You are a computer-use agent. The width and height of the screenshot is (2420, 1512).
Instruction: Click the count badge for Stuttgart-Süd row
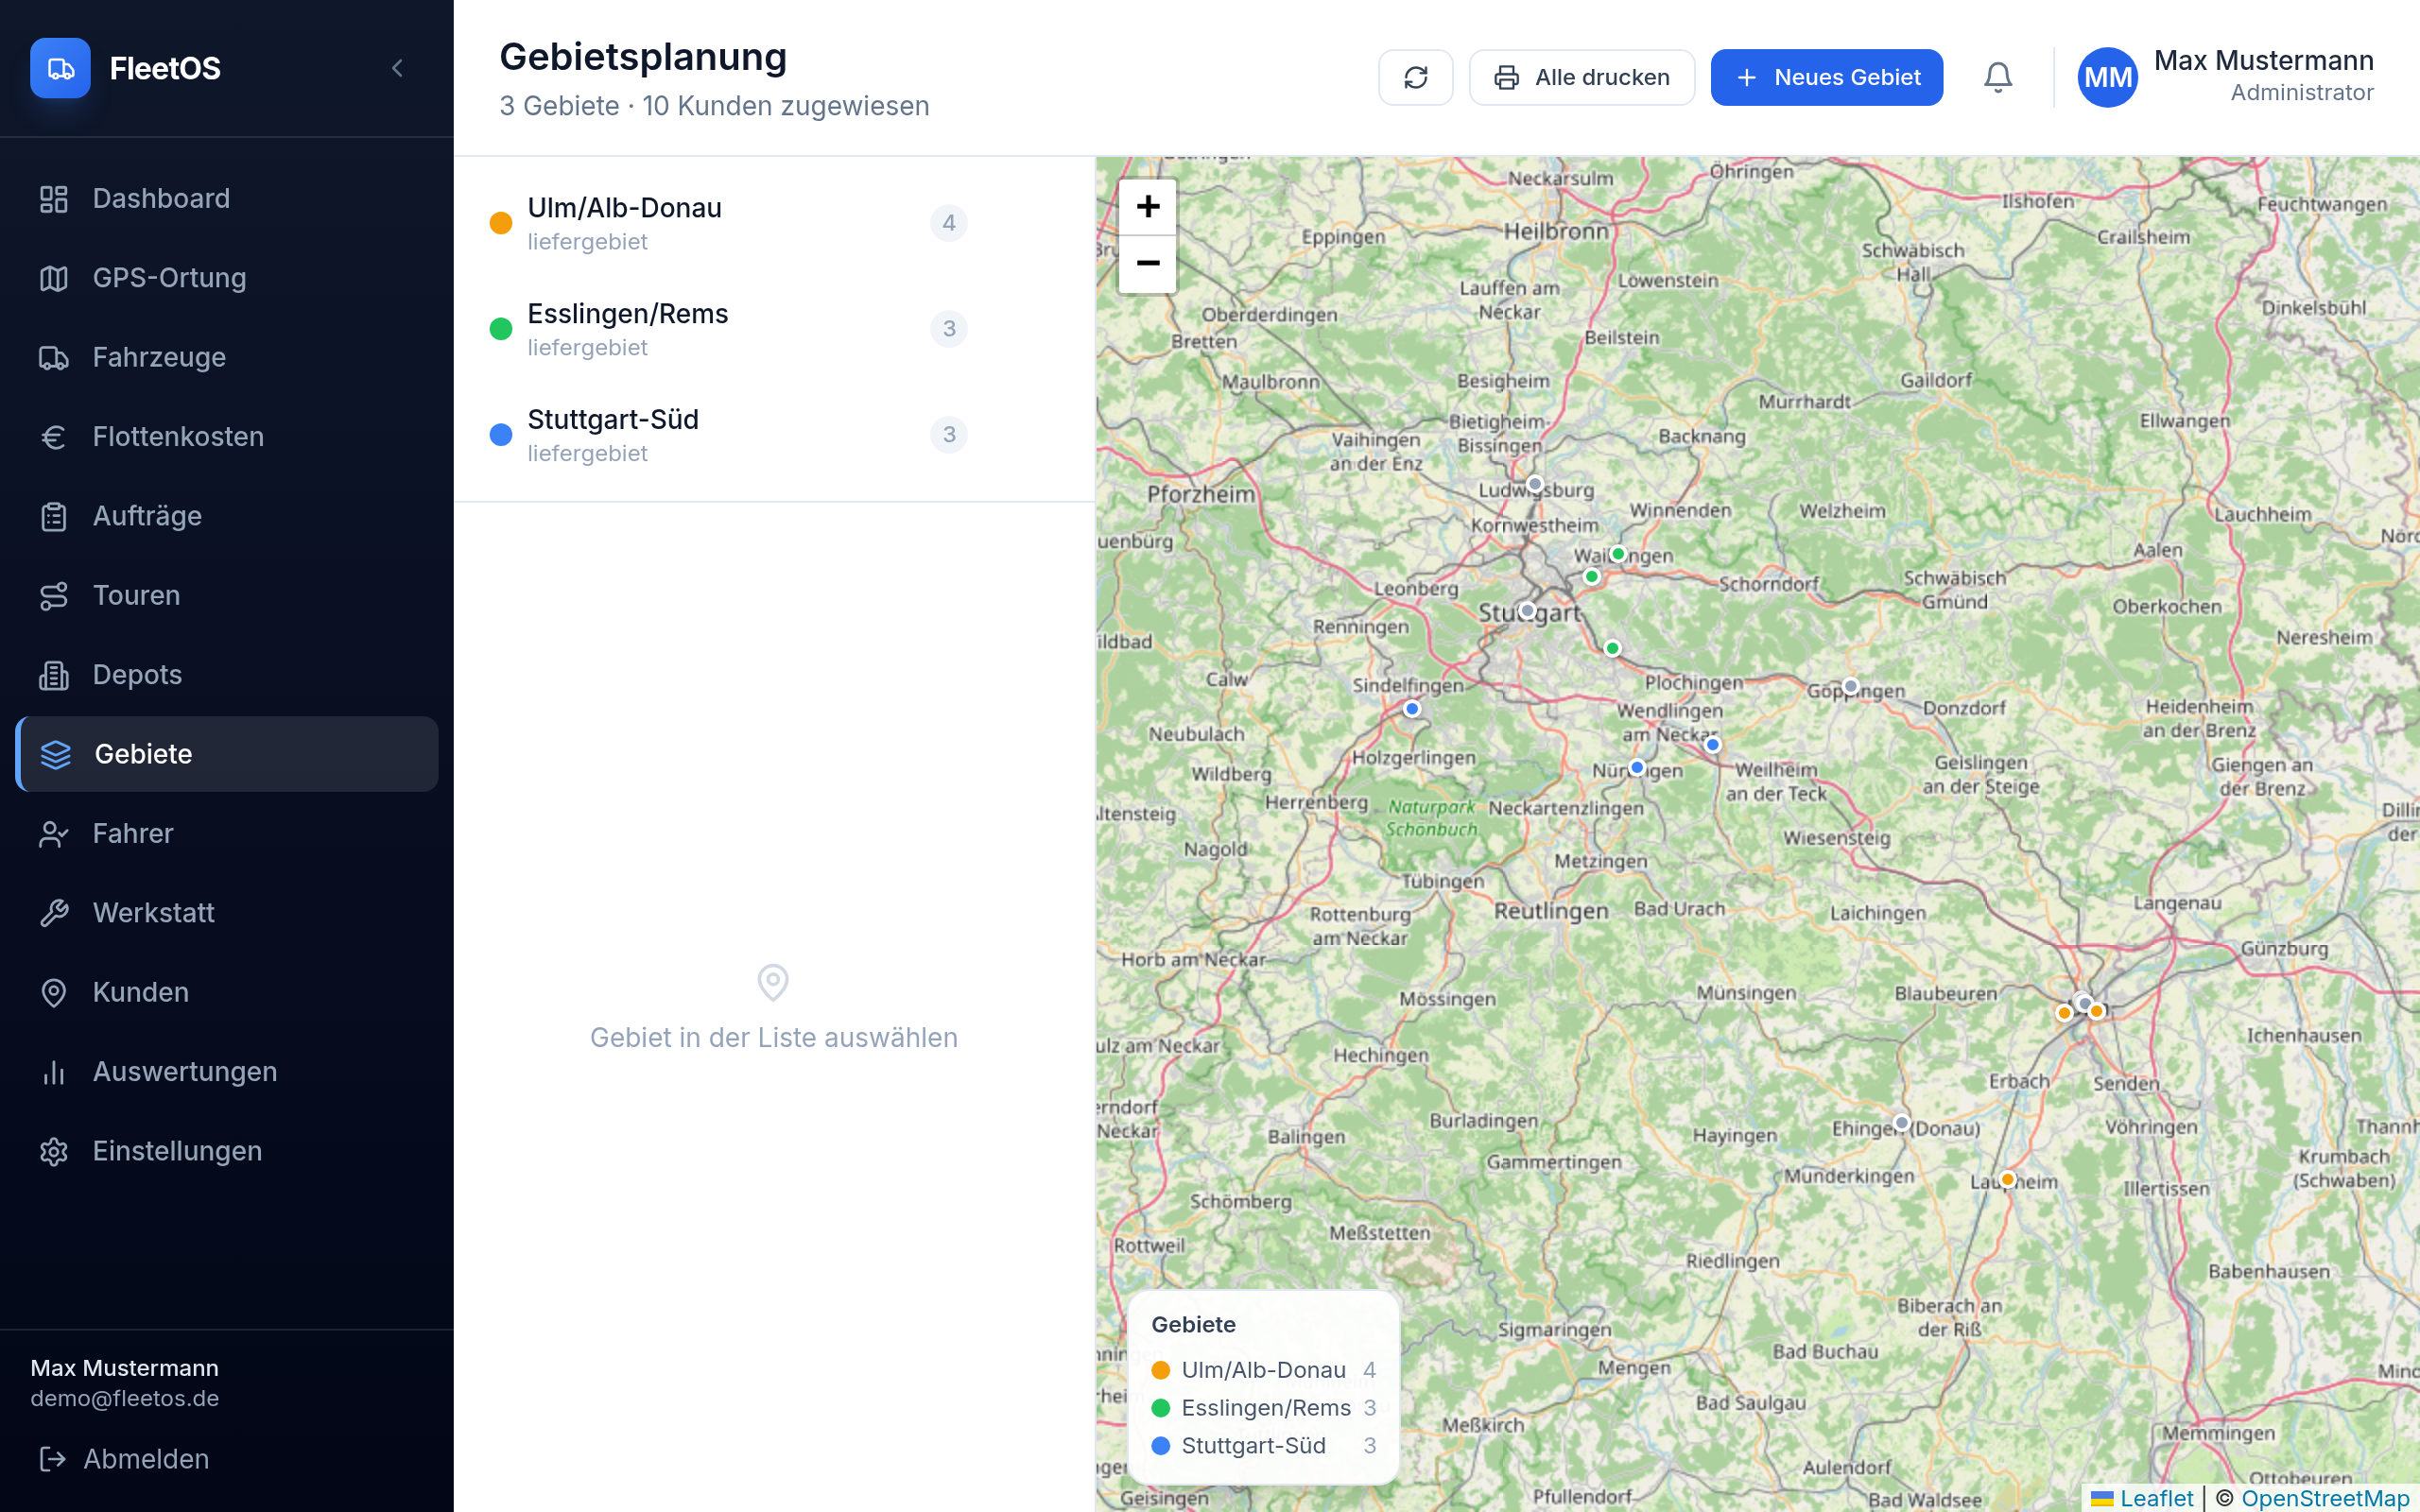click(948, 435)
